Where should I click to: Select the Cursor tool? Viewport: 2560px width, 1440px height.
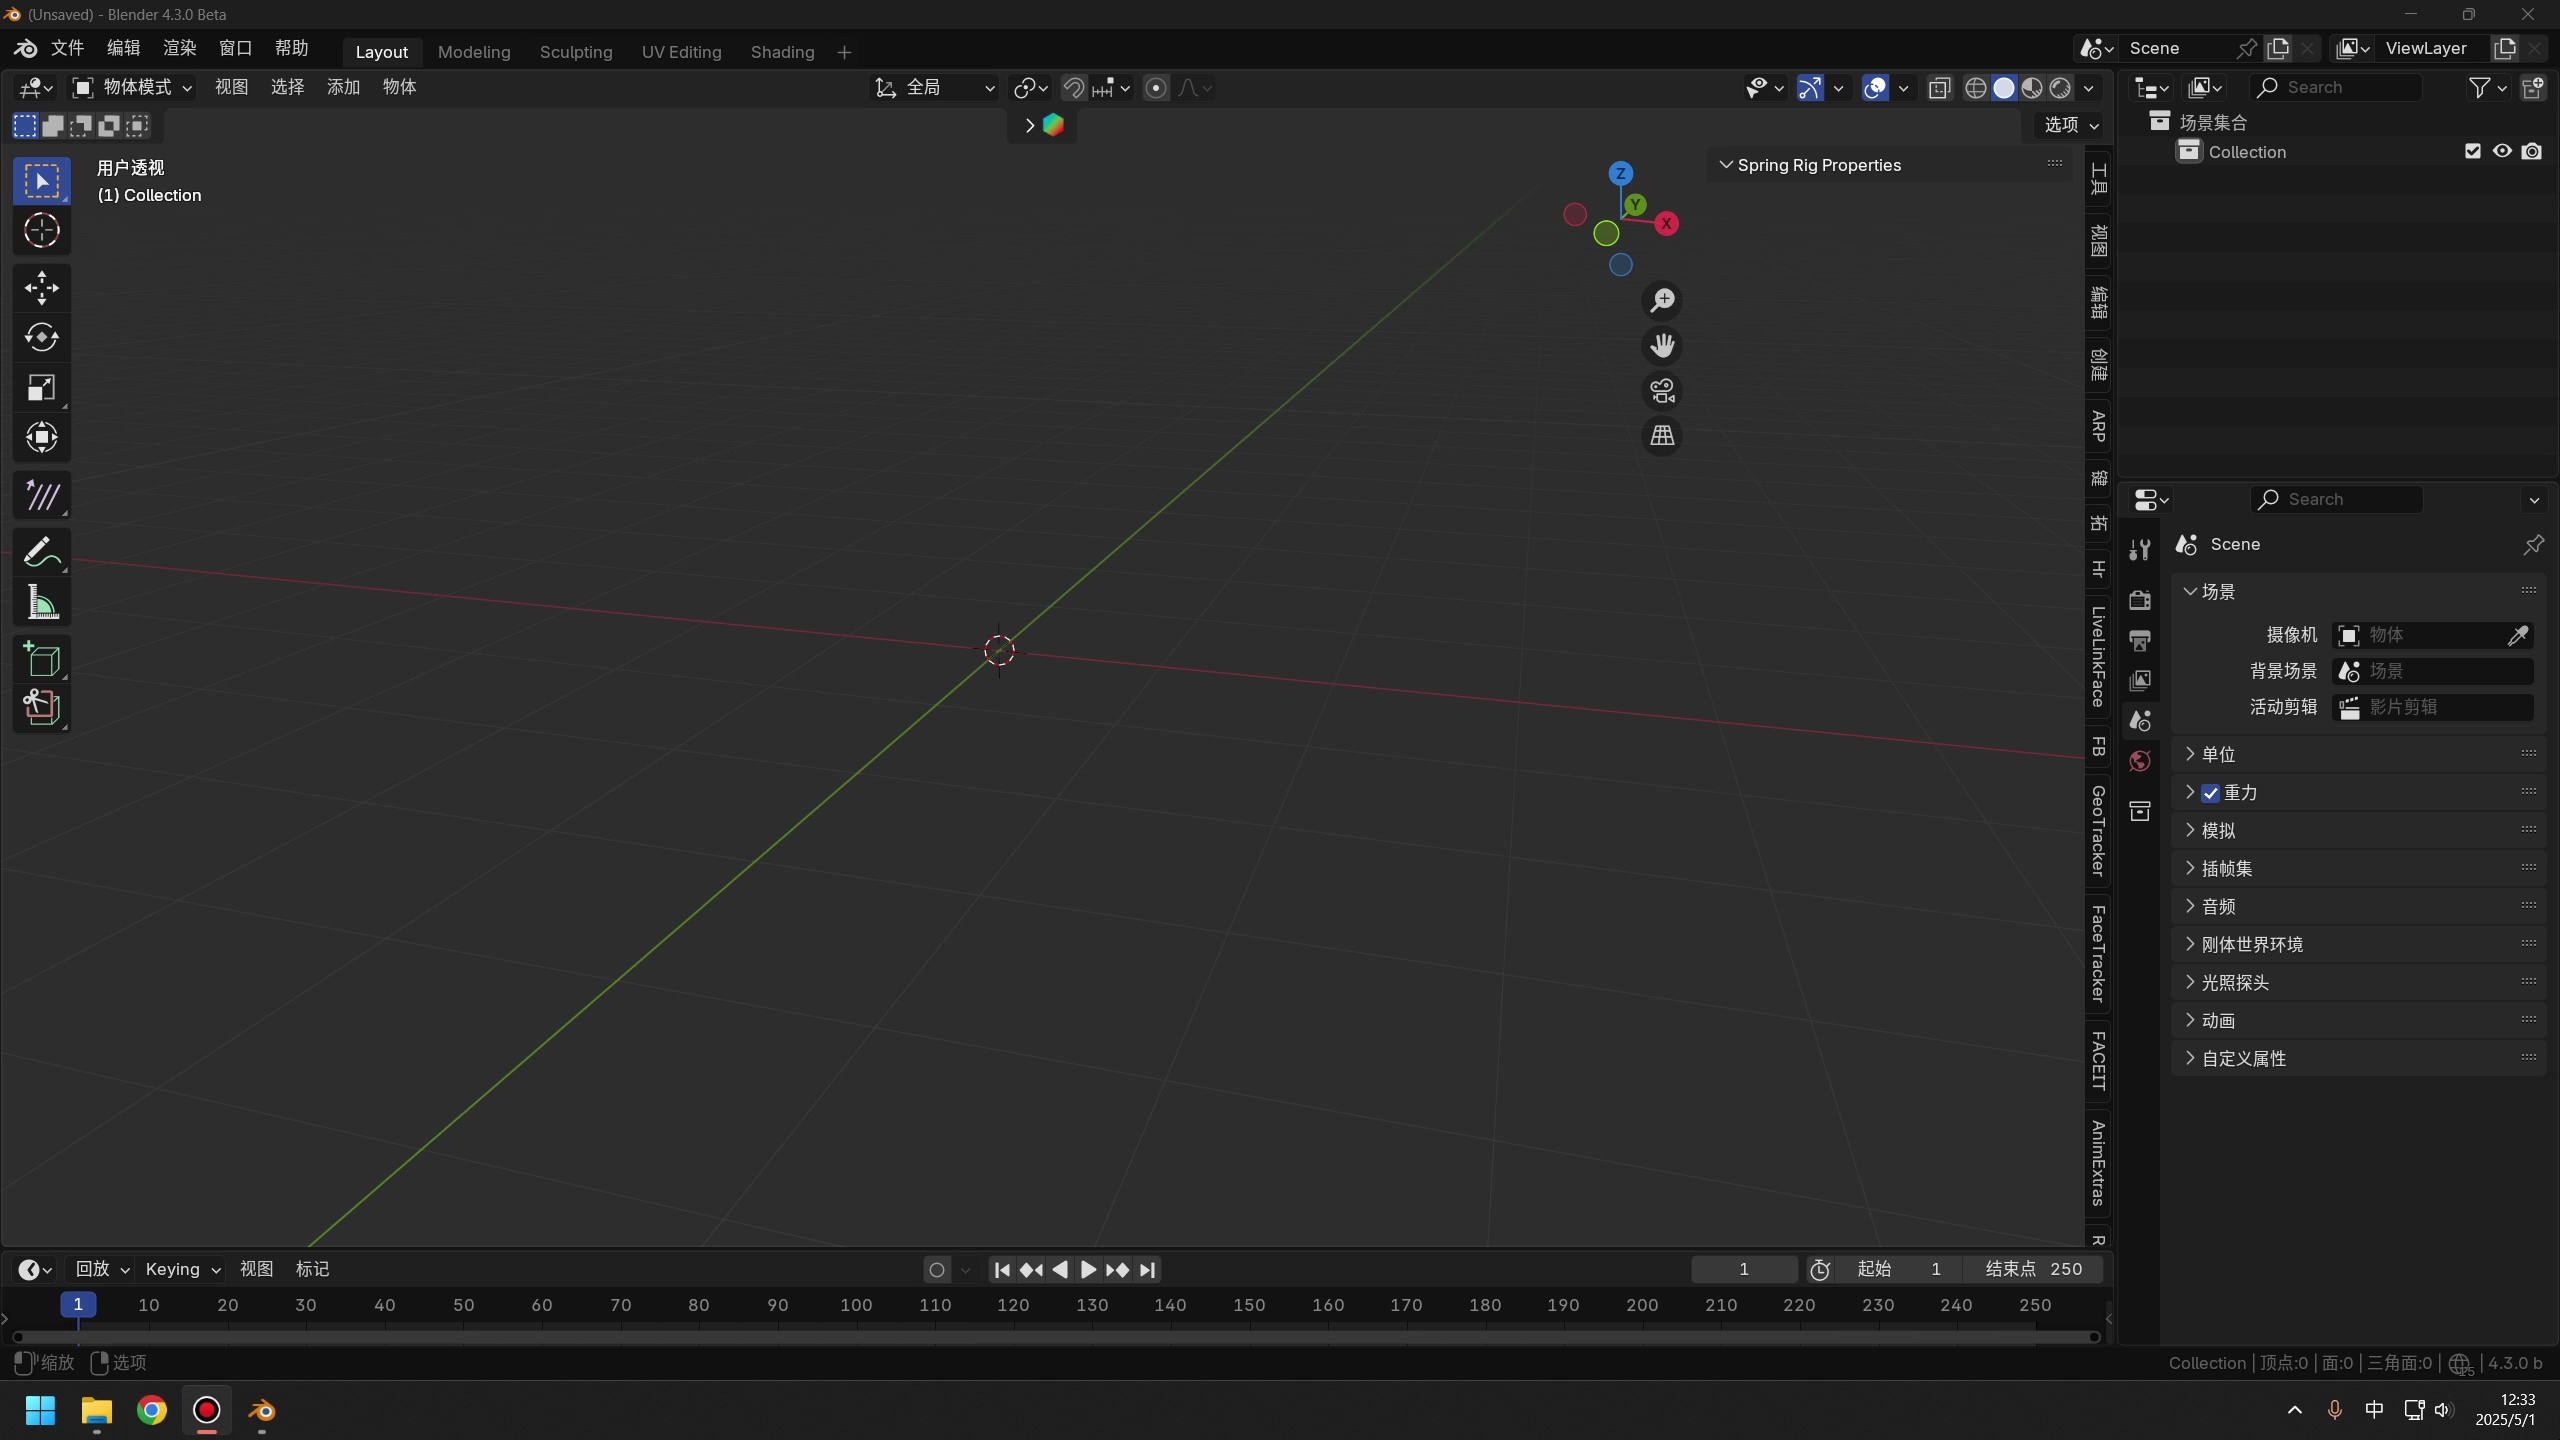click(x=41, y=231)
